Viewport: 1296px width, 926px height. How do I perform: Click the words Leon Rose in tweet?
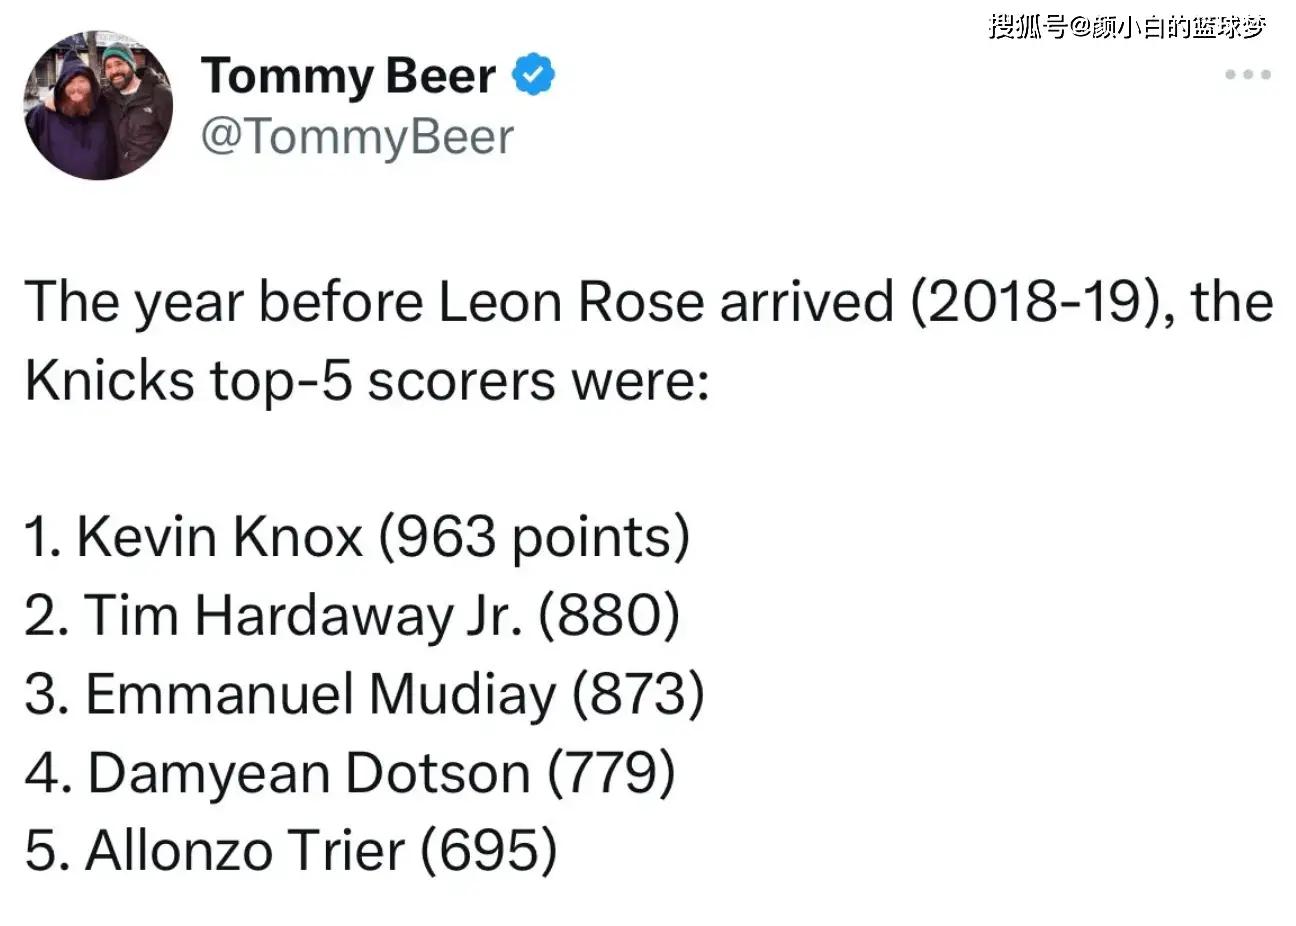point(571,301)
